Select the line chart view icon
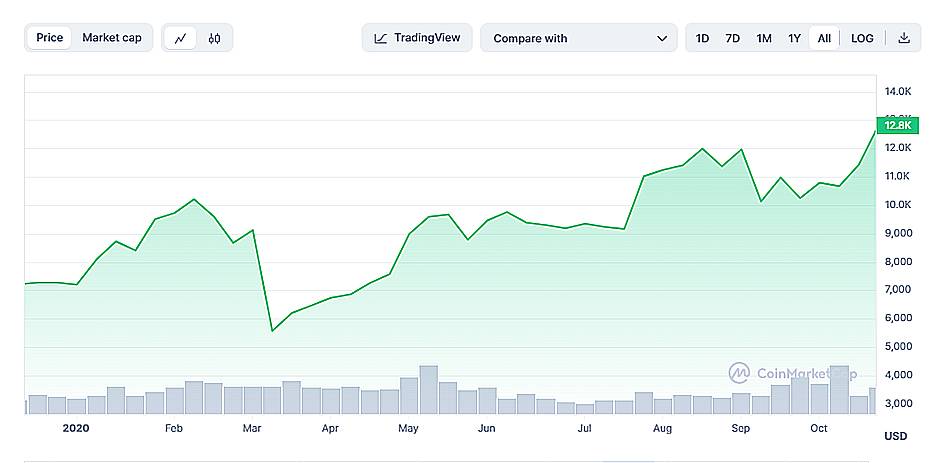 pyautogui.click(x=180, y=38)
